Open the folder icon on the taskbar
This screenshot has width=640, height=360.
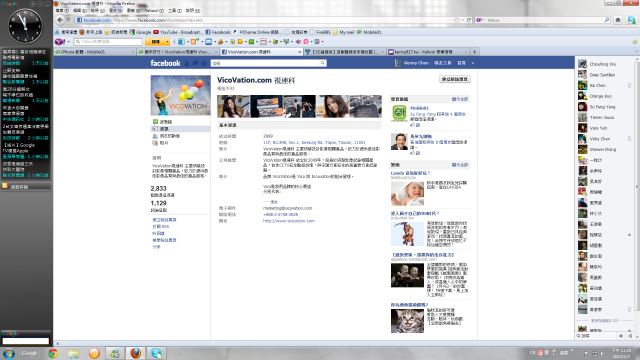[x=74, y=353]
